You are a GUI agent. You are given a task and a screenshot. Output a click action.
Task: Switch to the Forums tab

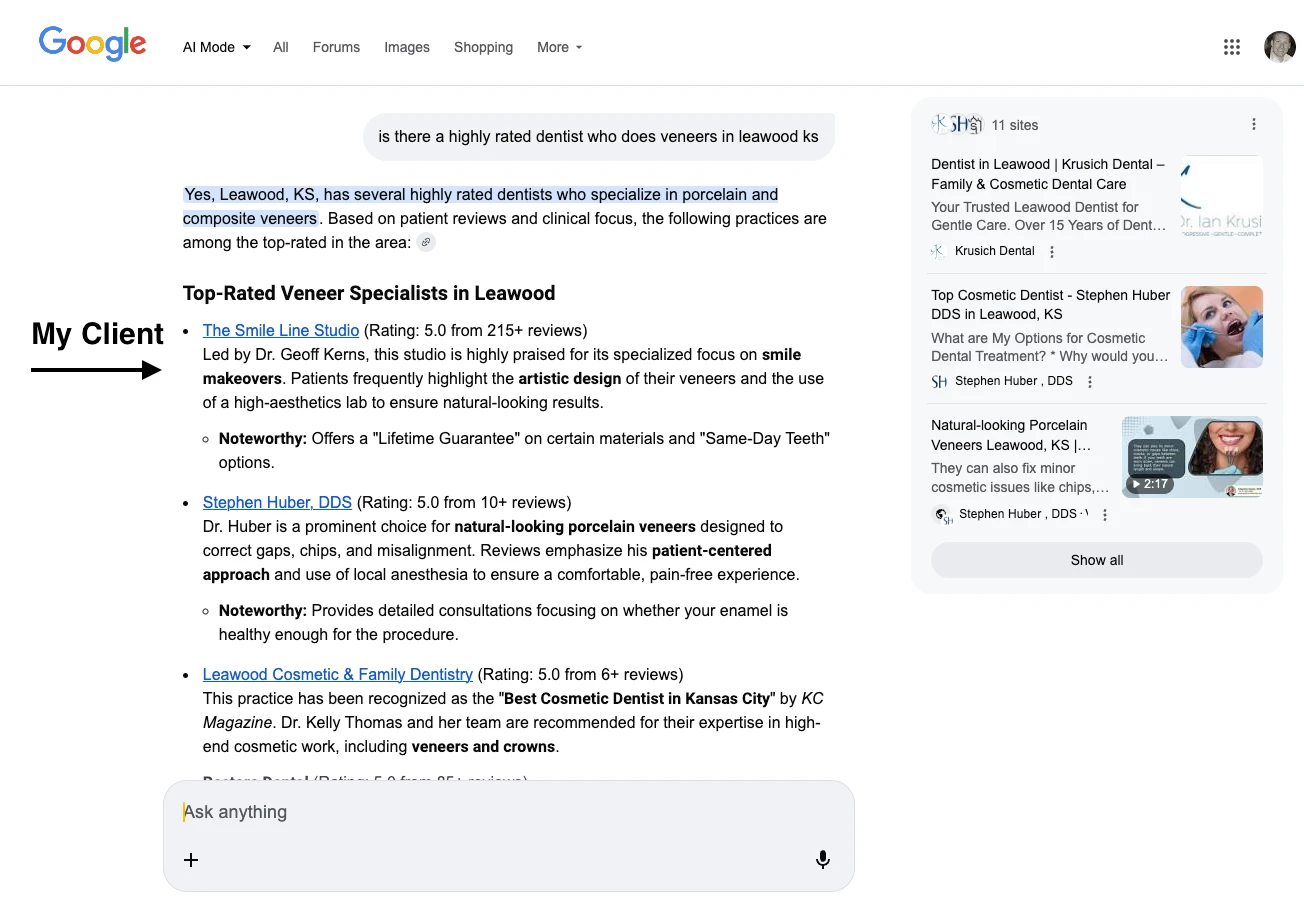point(336,47)
